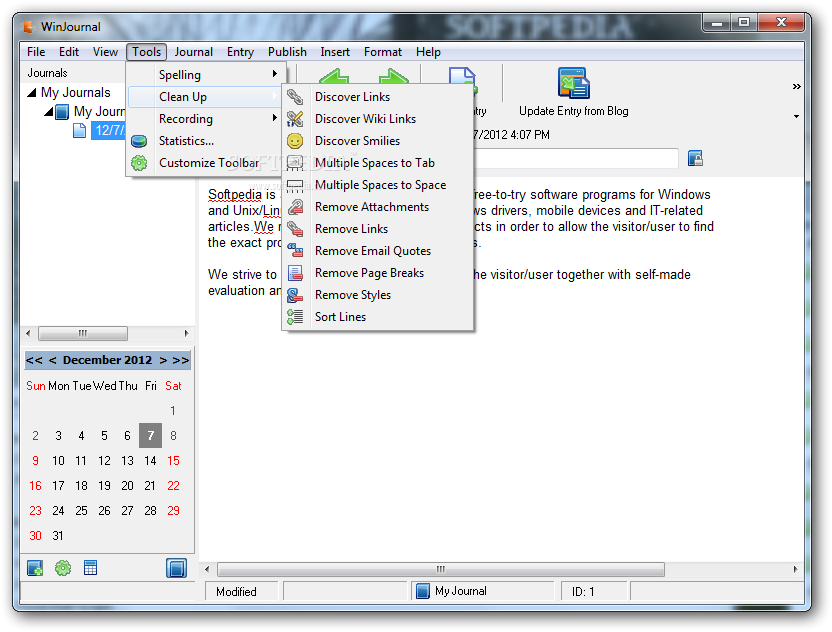Open the Insert menu
The height and width of the screenshot is (632, 832).
[x=335, y=52]
